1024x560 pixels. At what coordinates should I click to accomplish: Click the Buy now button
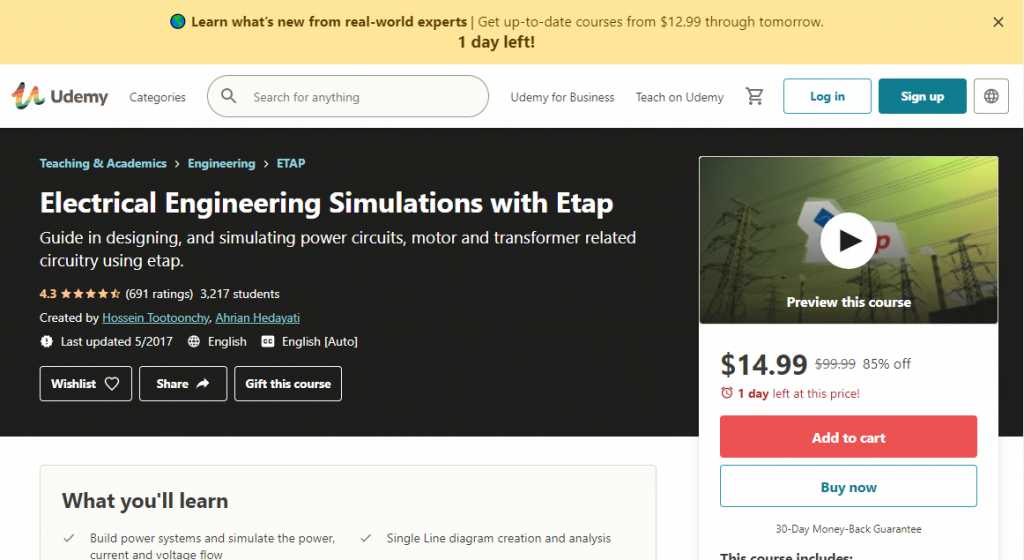[x=848, y=487]
